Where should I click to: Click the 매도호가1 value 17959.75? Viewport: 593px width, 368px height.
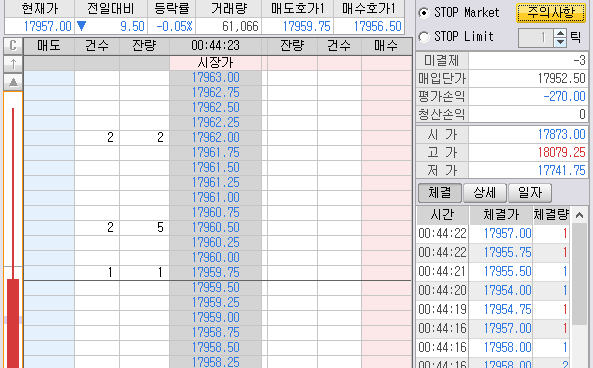tap(307, 26)
